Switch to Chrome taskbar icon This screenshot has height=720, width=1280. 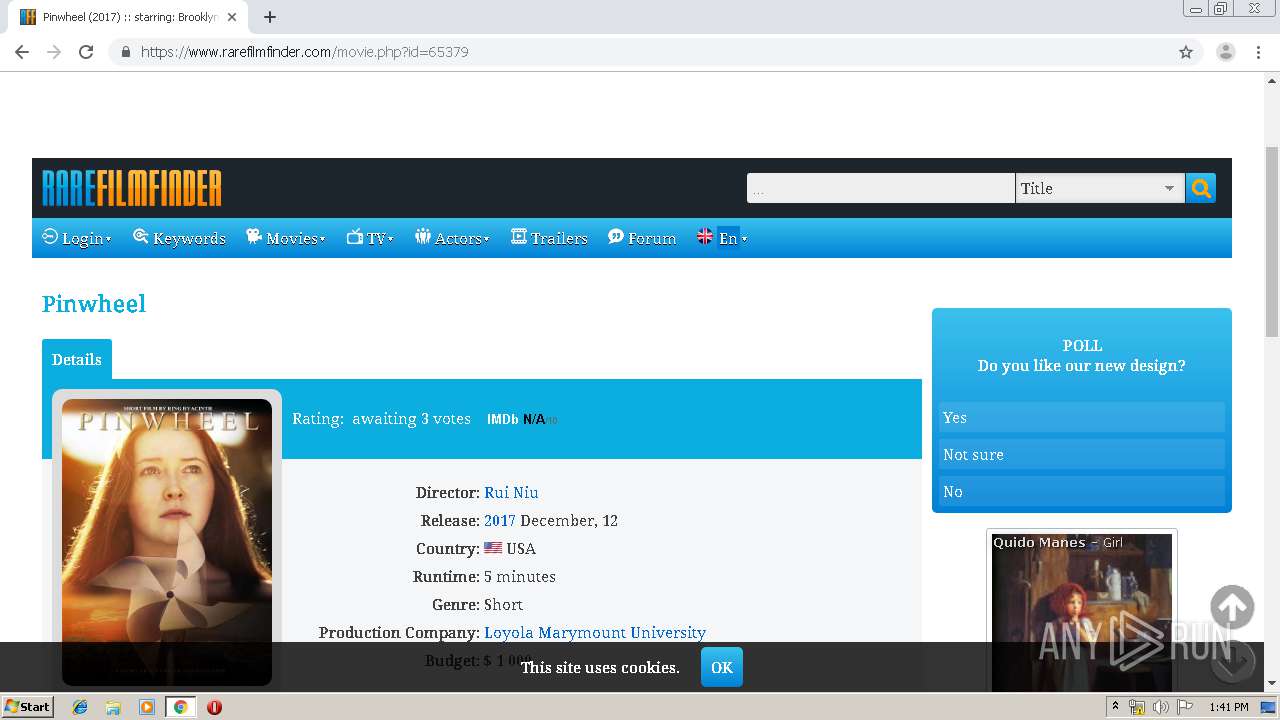click(180, 707)
